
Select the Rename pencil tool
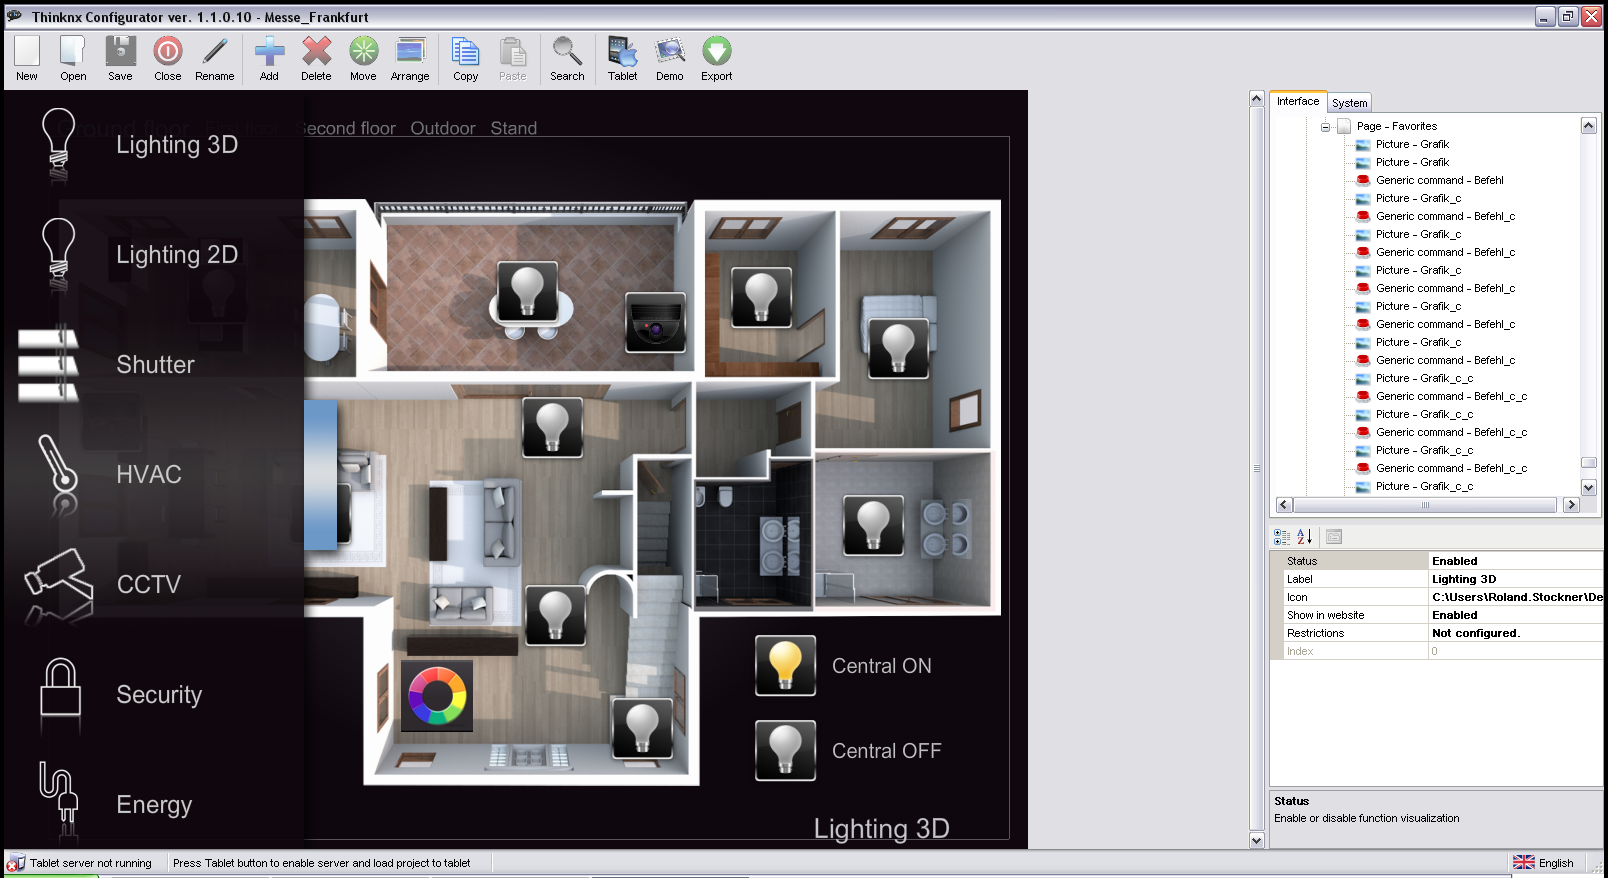click(215, 58)
